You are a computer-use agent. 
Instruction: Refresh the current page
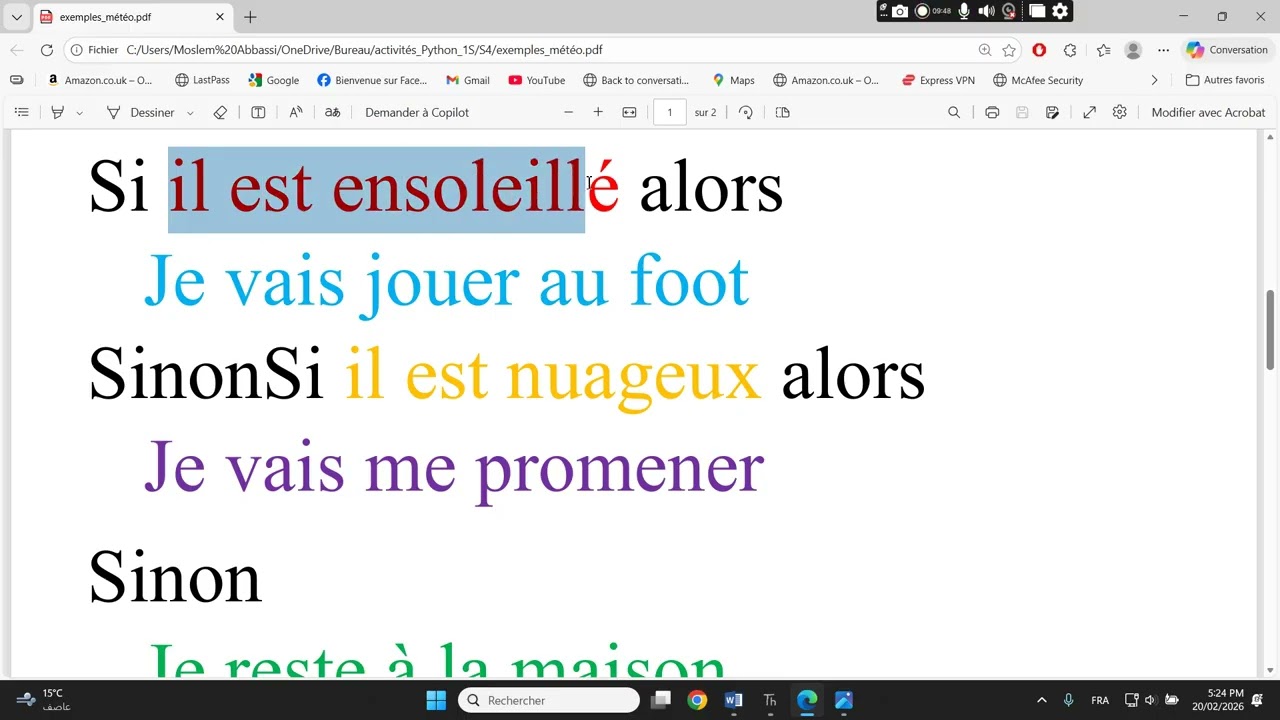point(47,50)
